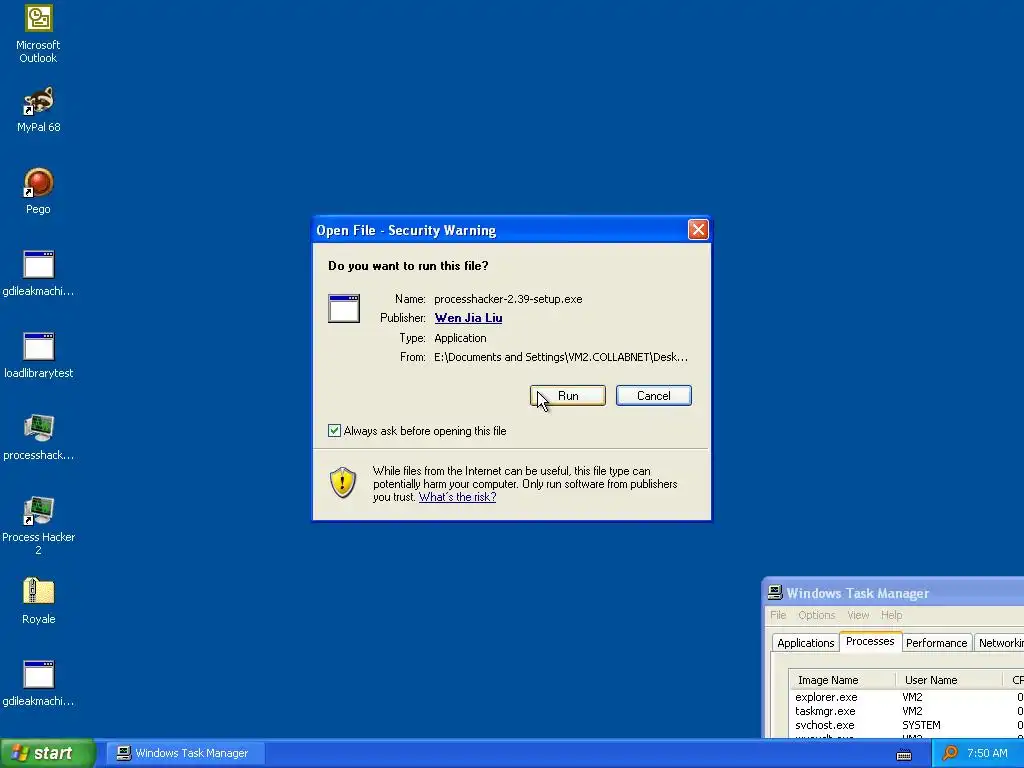Click the 7:50 AM taskbar clock

pos(987,753)
